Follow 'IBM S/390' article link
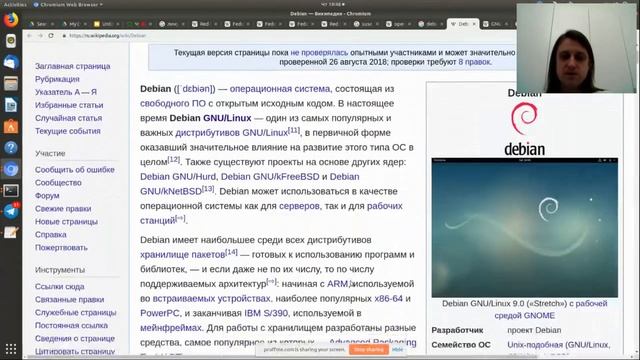This screenshot has width=640, height=360. 266,313
